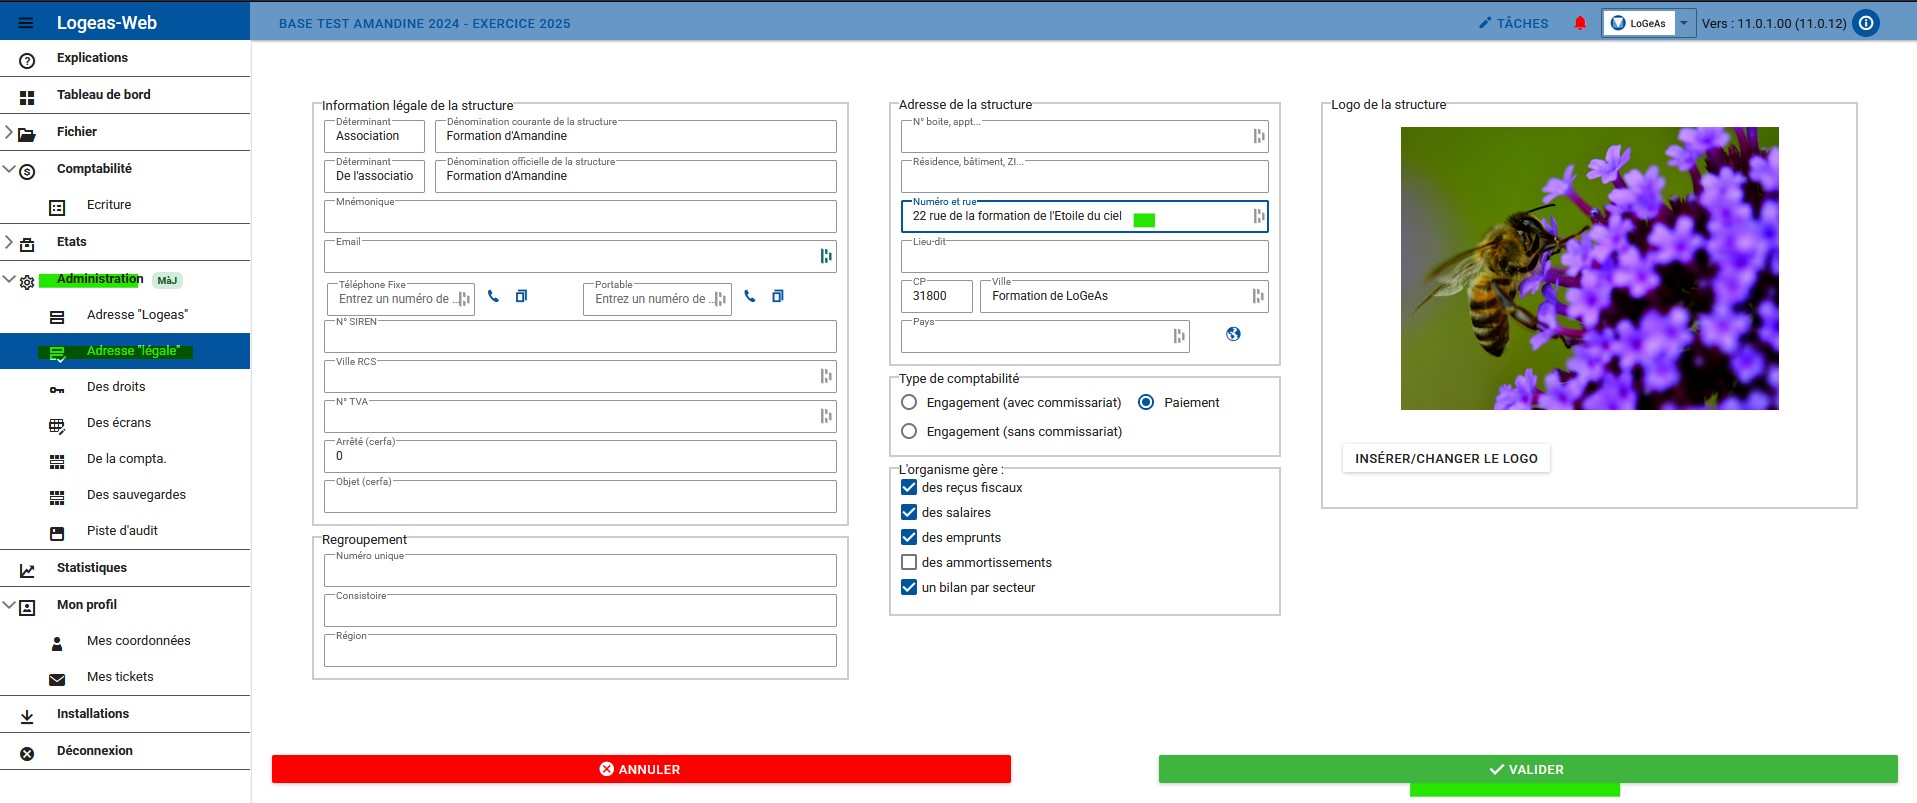Screen dimensions: 1917x803
Task: Click the icon inside the Email field
Action: [825, 256]
